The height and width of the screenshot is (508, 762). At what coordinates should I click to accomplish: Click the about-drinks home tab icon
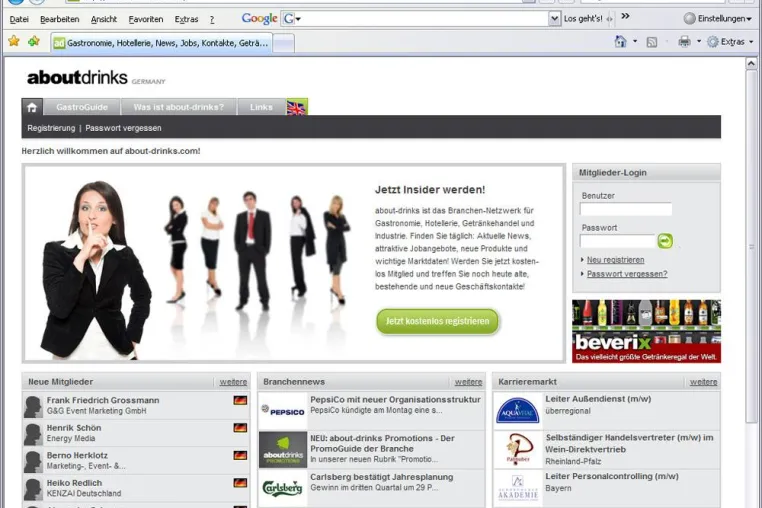tap(32, 107)
